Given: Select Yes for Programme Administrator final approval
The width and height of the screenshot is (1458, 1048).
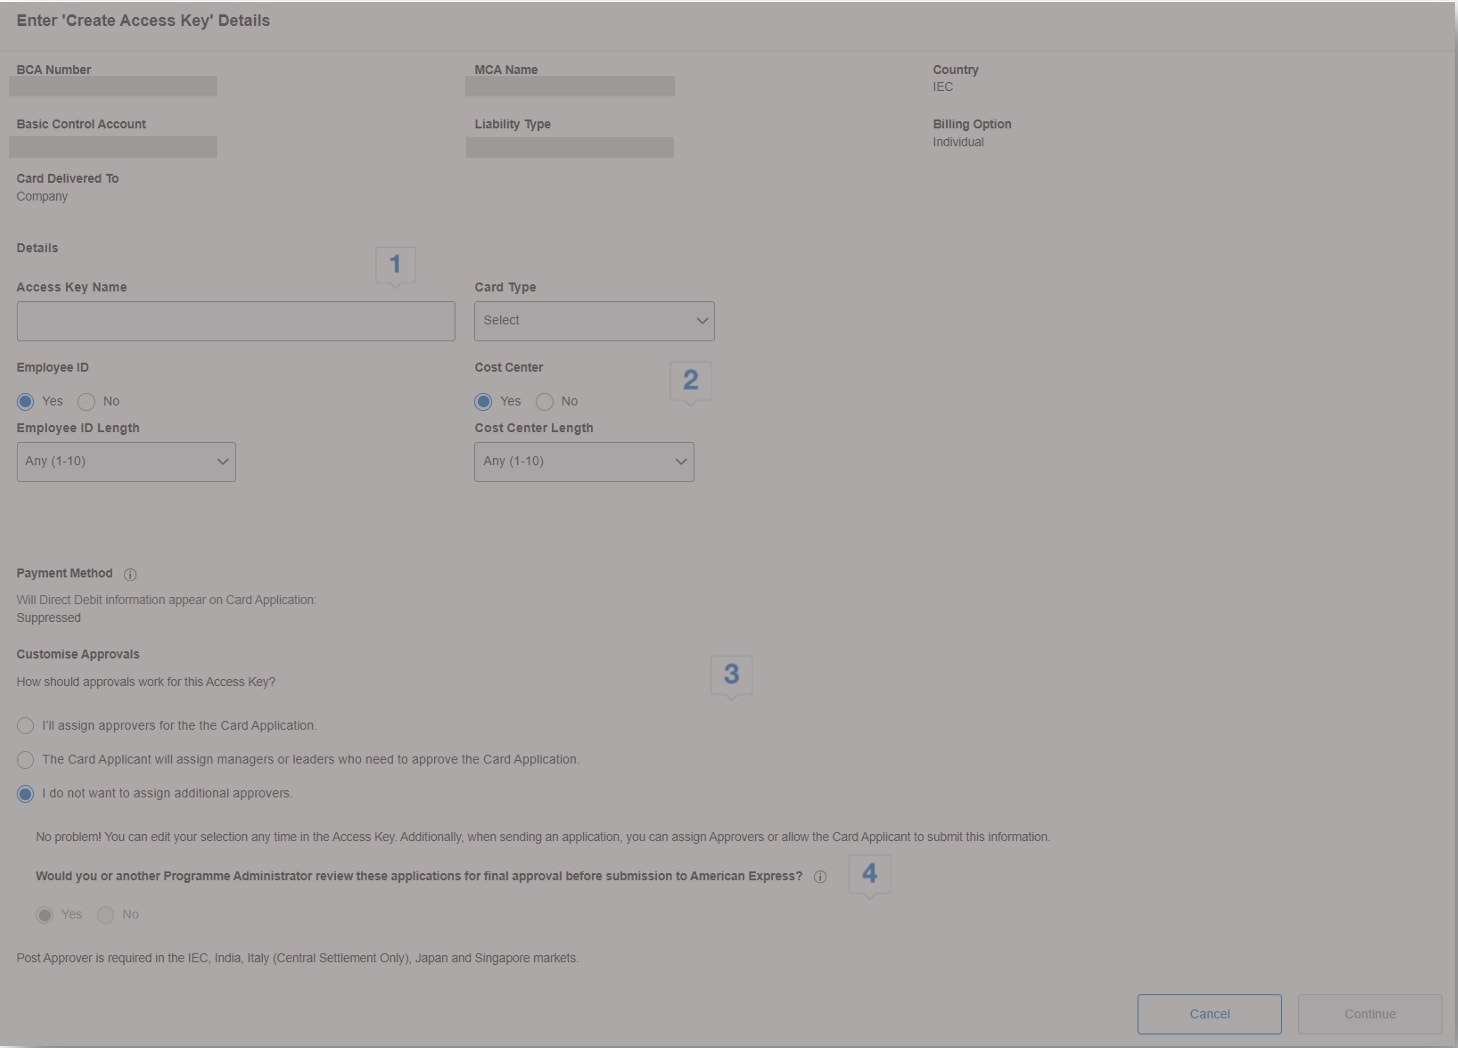Looking at the screenshot, I should coord(44,914).
